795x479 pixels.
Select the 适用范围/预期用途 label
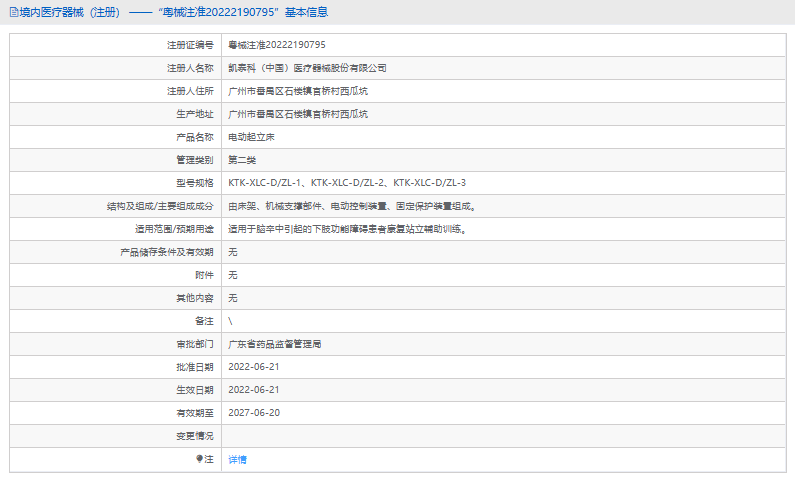[174, 229]
